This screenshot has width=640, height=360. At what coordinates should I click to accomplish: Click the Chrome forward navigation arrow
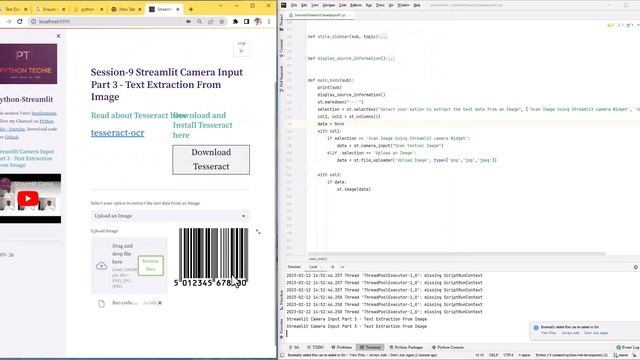(x=8, y=21)
